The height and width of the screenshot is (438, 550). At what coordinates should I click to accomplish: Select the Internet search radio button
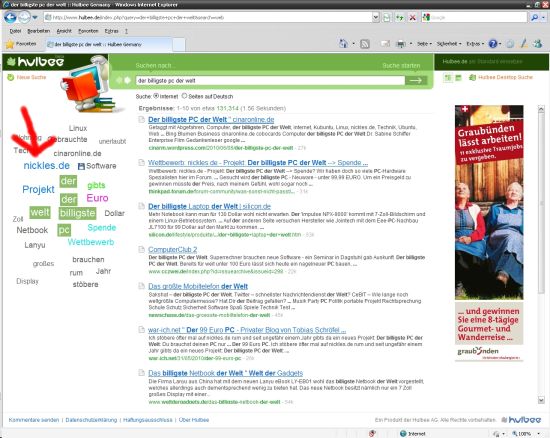pyautogui.click(x=156, y=96)
